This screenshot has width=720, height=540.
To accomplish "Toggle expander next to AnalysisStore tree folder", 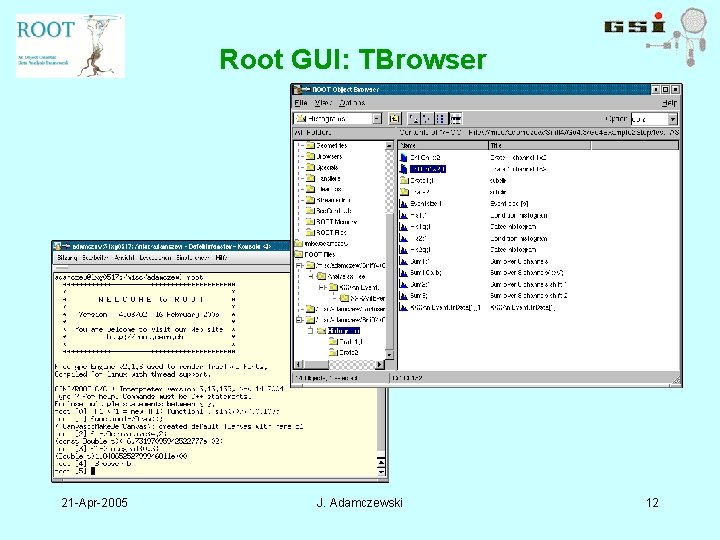I will point(311,276).
